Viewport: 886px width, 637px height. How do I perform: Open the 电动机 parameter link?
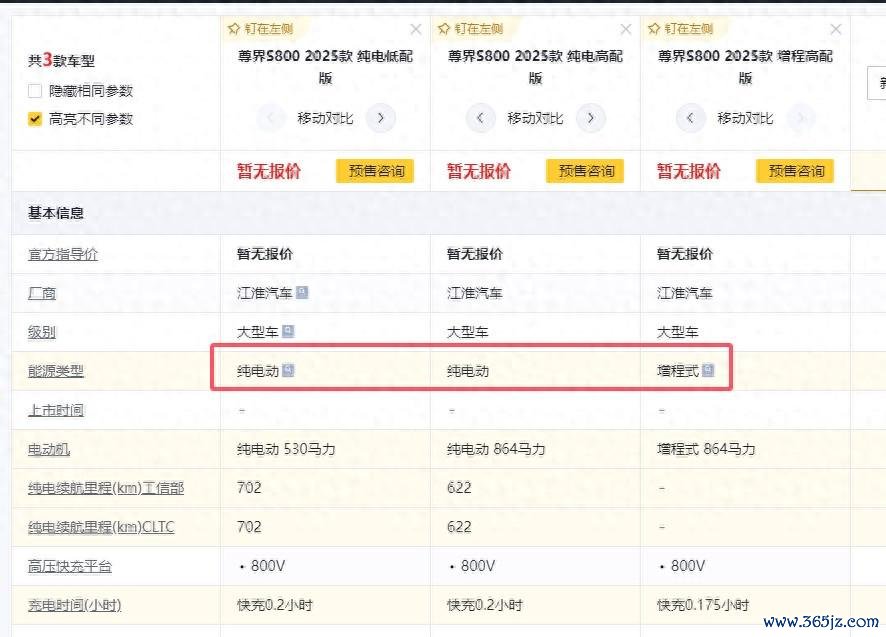click(x=49, y=449)
